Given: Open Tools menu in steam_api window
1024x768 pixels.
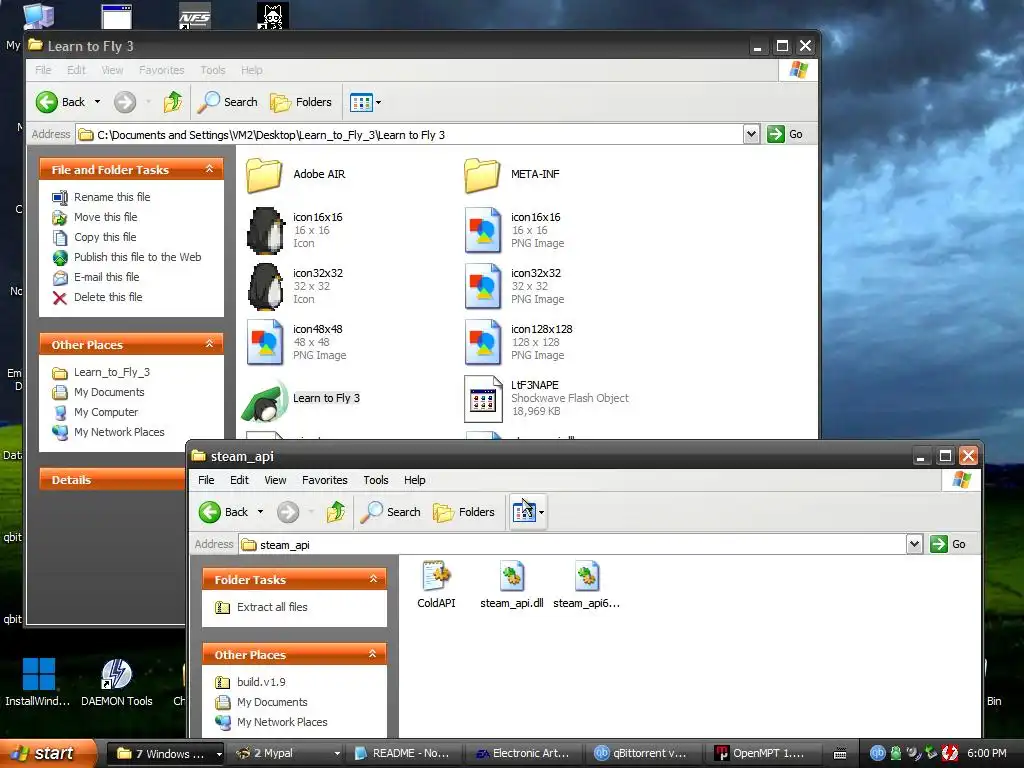Looking at the screenshot, I should 376,480.
